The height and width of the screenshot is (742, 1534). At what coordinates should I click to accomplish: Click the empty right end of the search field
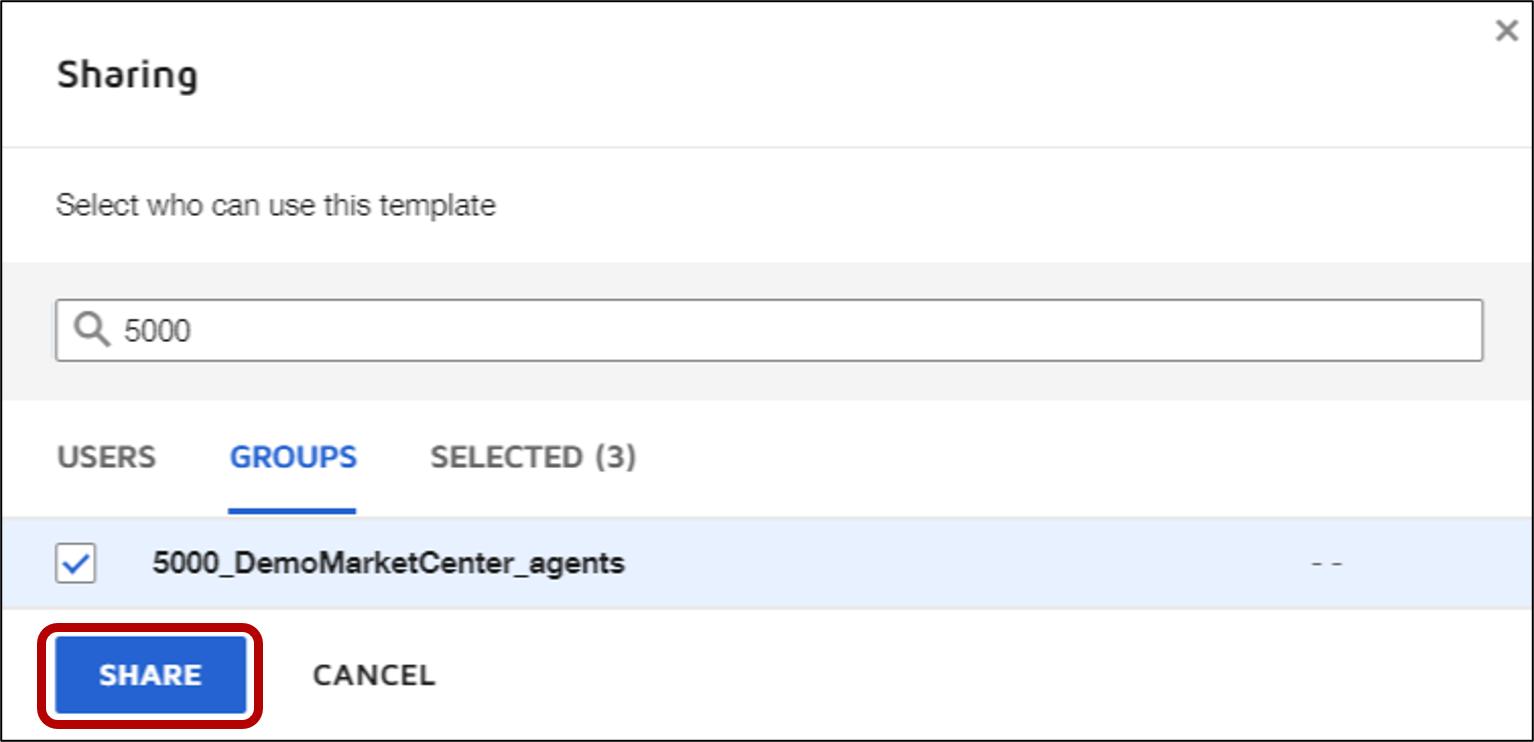tap(1300, 330)
